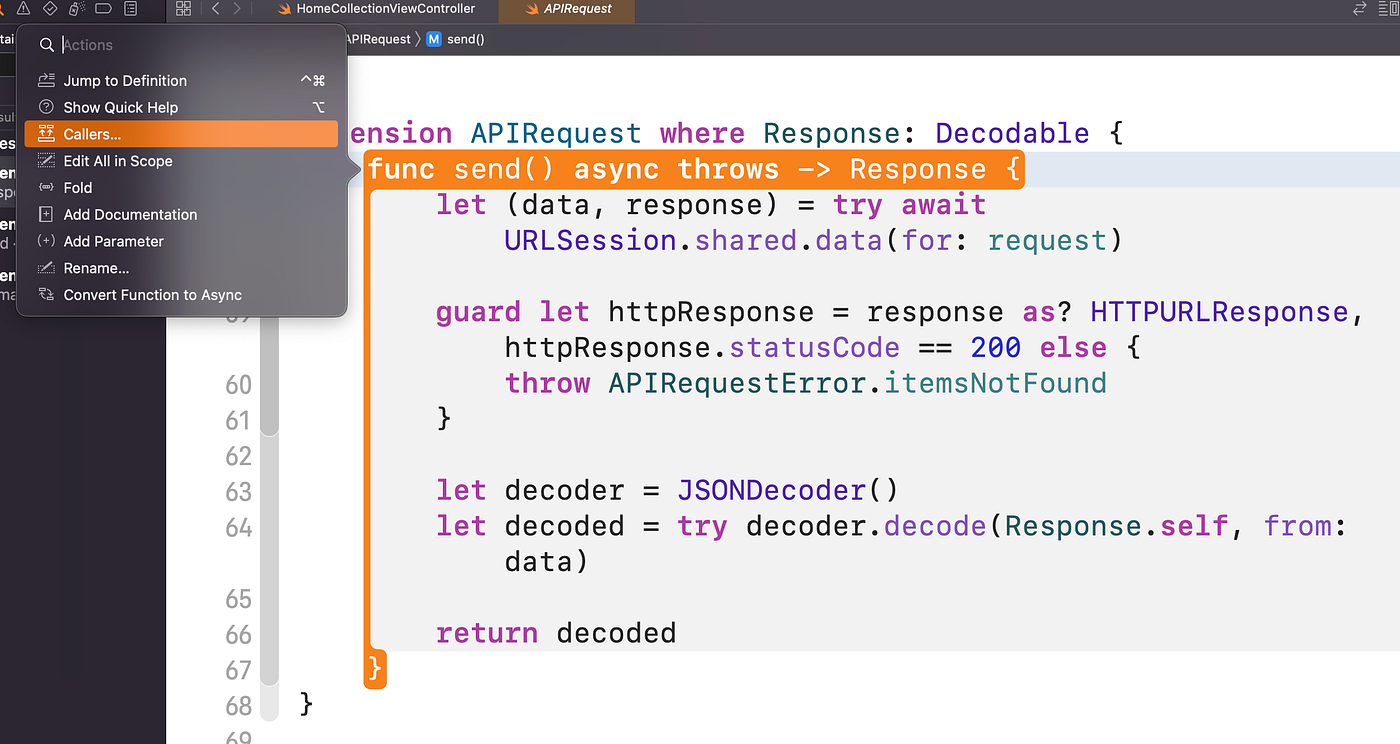Select Add Documentation from the list
The image size is (1400, 744).
point(128,214)
